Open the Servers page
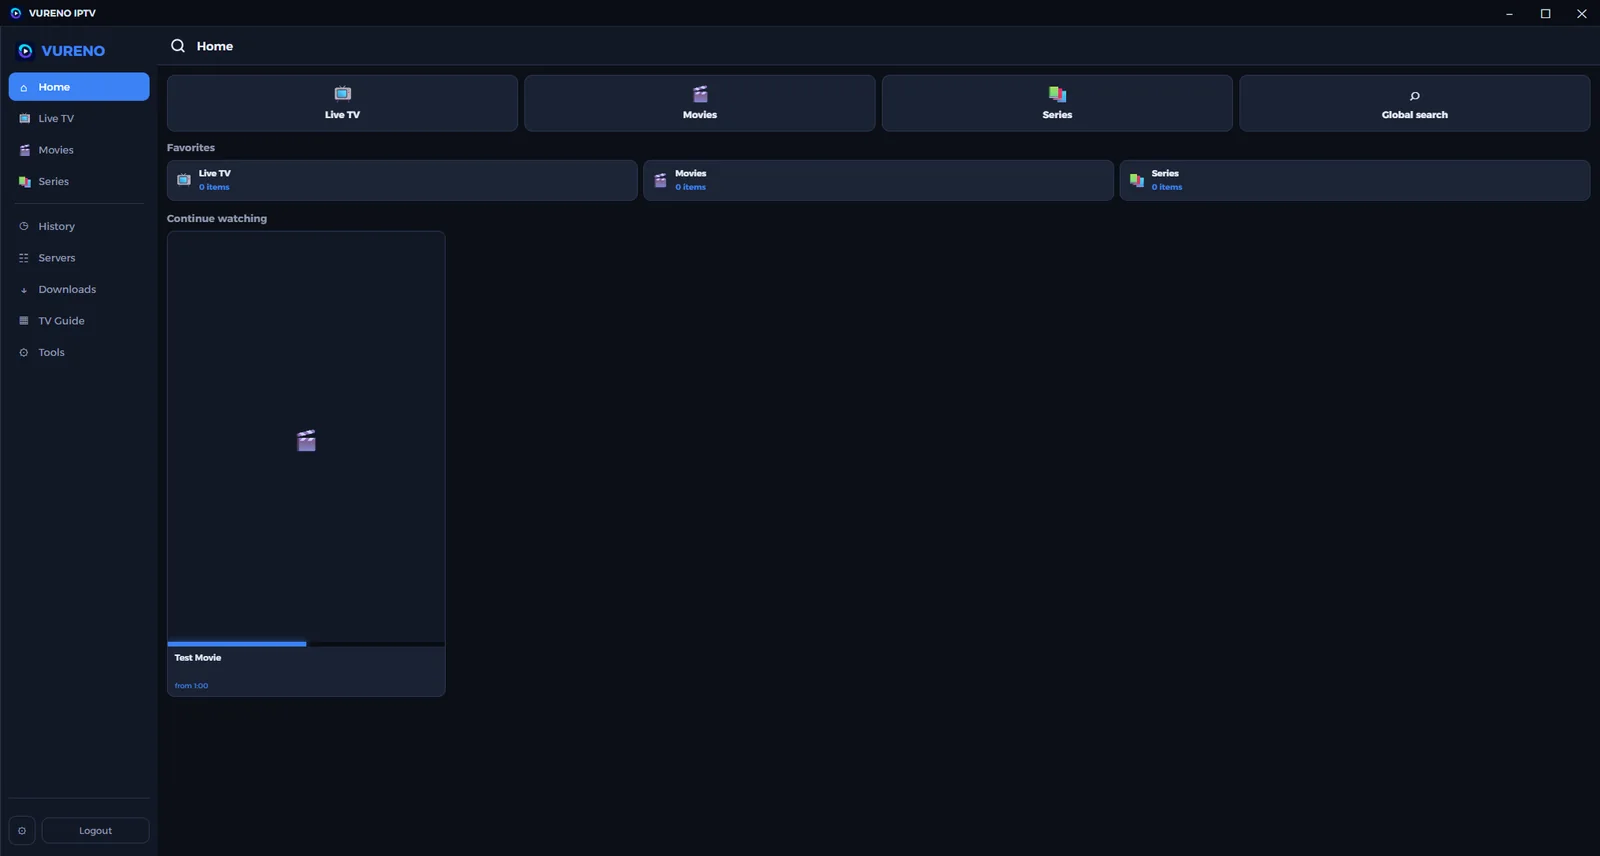1600x856 pixels. 79,258
